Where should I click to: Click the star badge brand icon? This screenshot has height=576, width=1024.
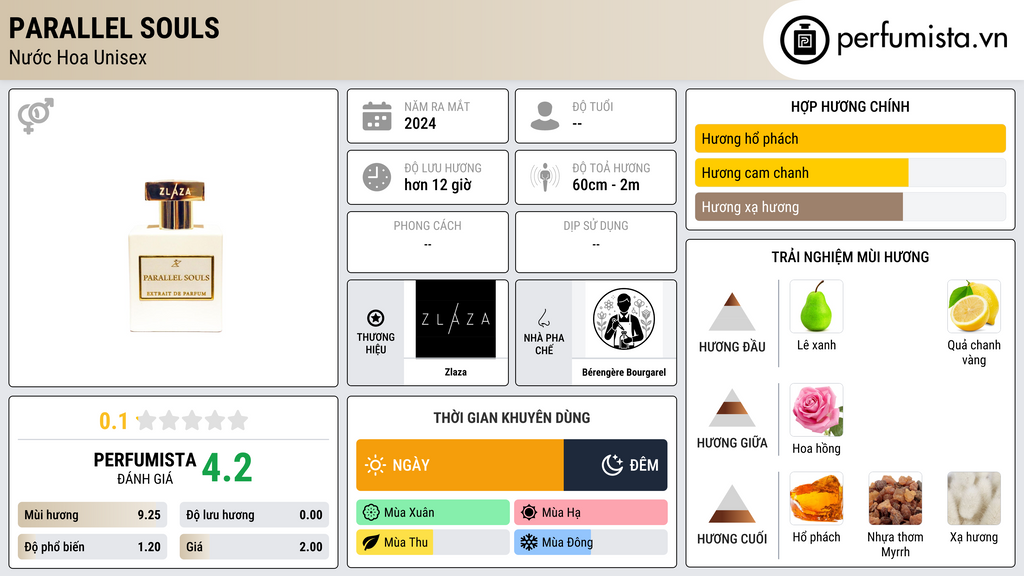pos(376,318)
